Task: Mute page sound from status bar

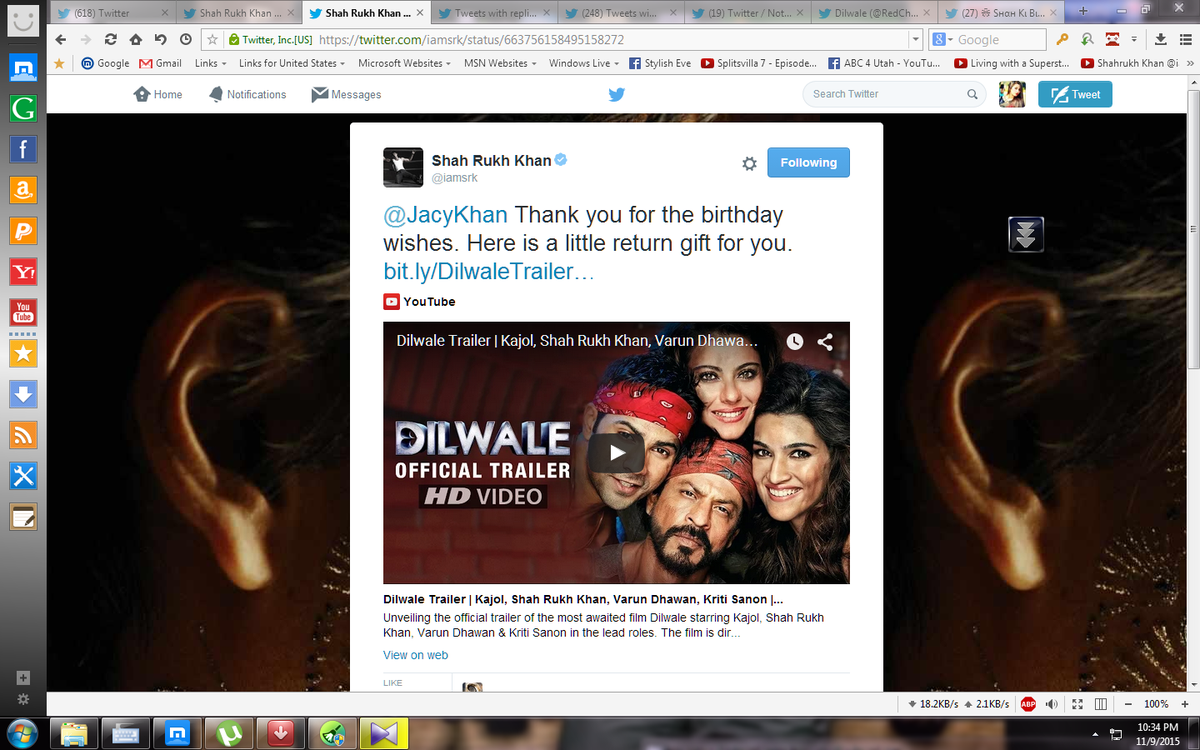Action: (1052, 704)
